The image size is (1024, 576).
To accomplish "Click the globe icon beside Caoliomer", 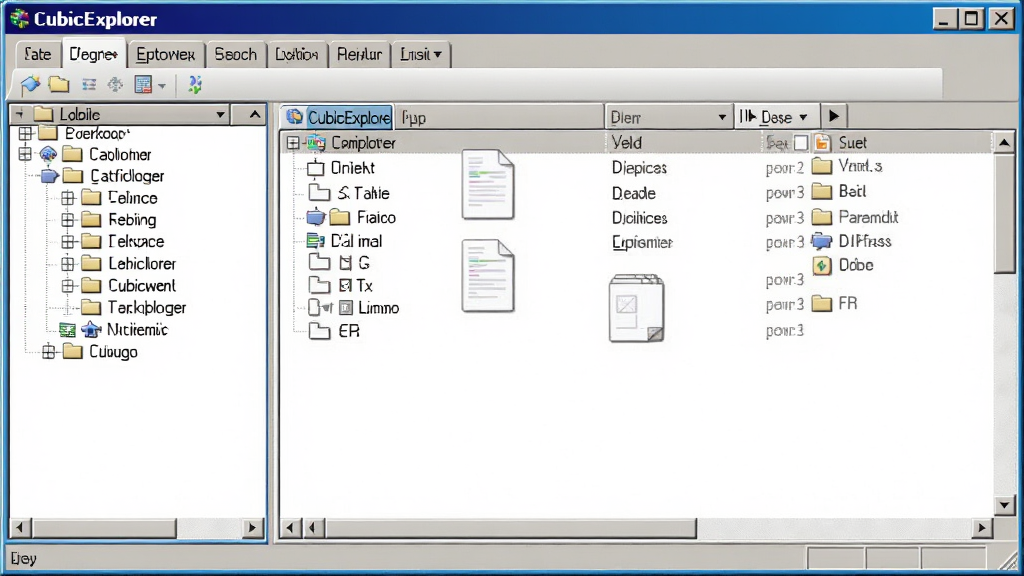I will pyautogui.click(x=48, y=154).
